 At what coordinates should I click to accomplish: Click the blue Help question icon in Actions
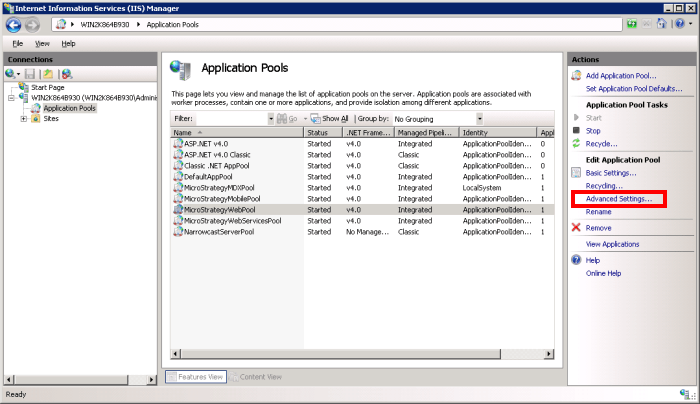576,260
